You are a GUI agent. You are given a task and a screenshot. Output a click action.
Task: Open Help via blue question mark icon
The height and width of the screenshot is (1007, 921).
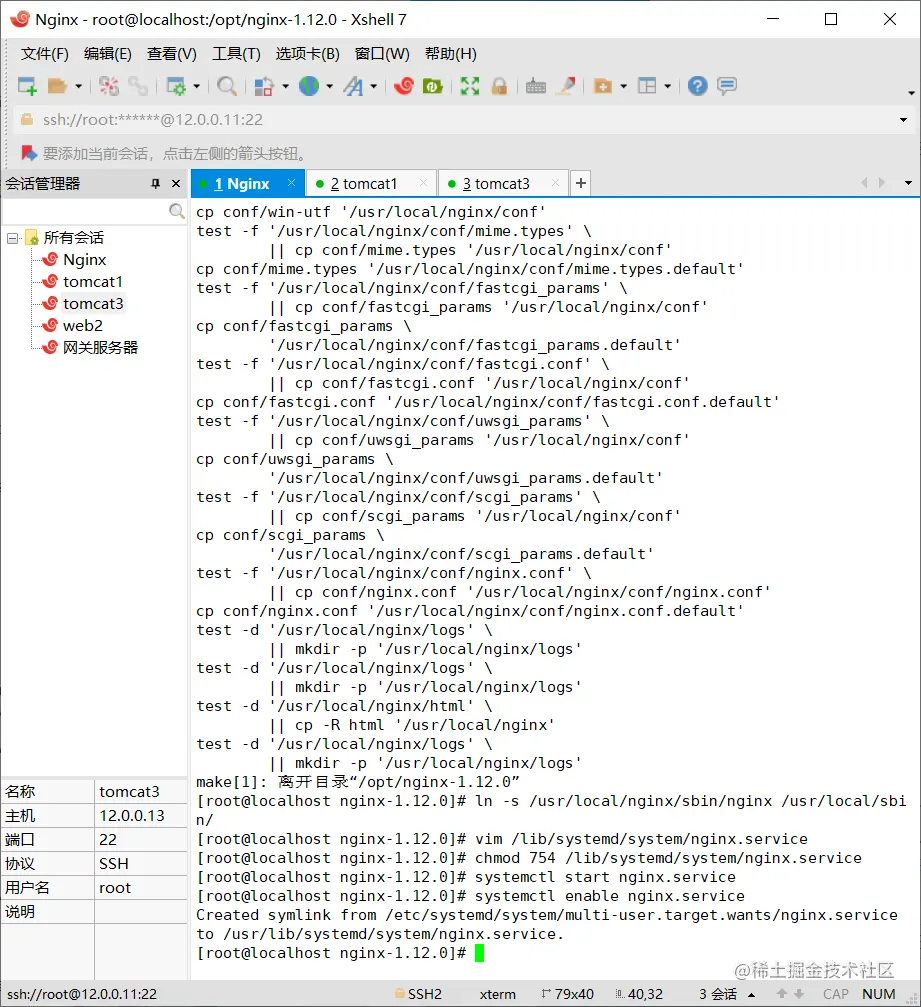coord(697,86)
